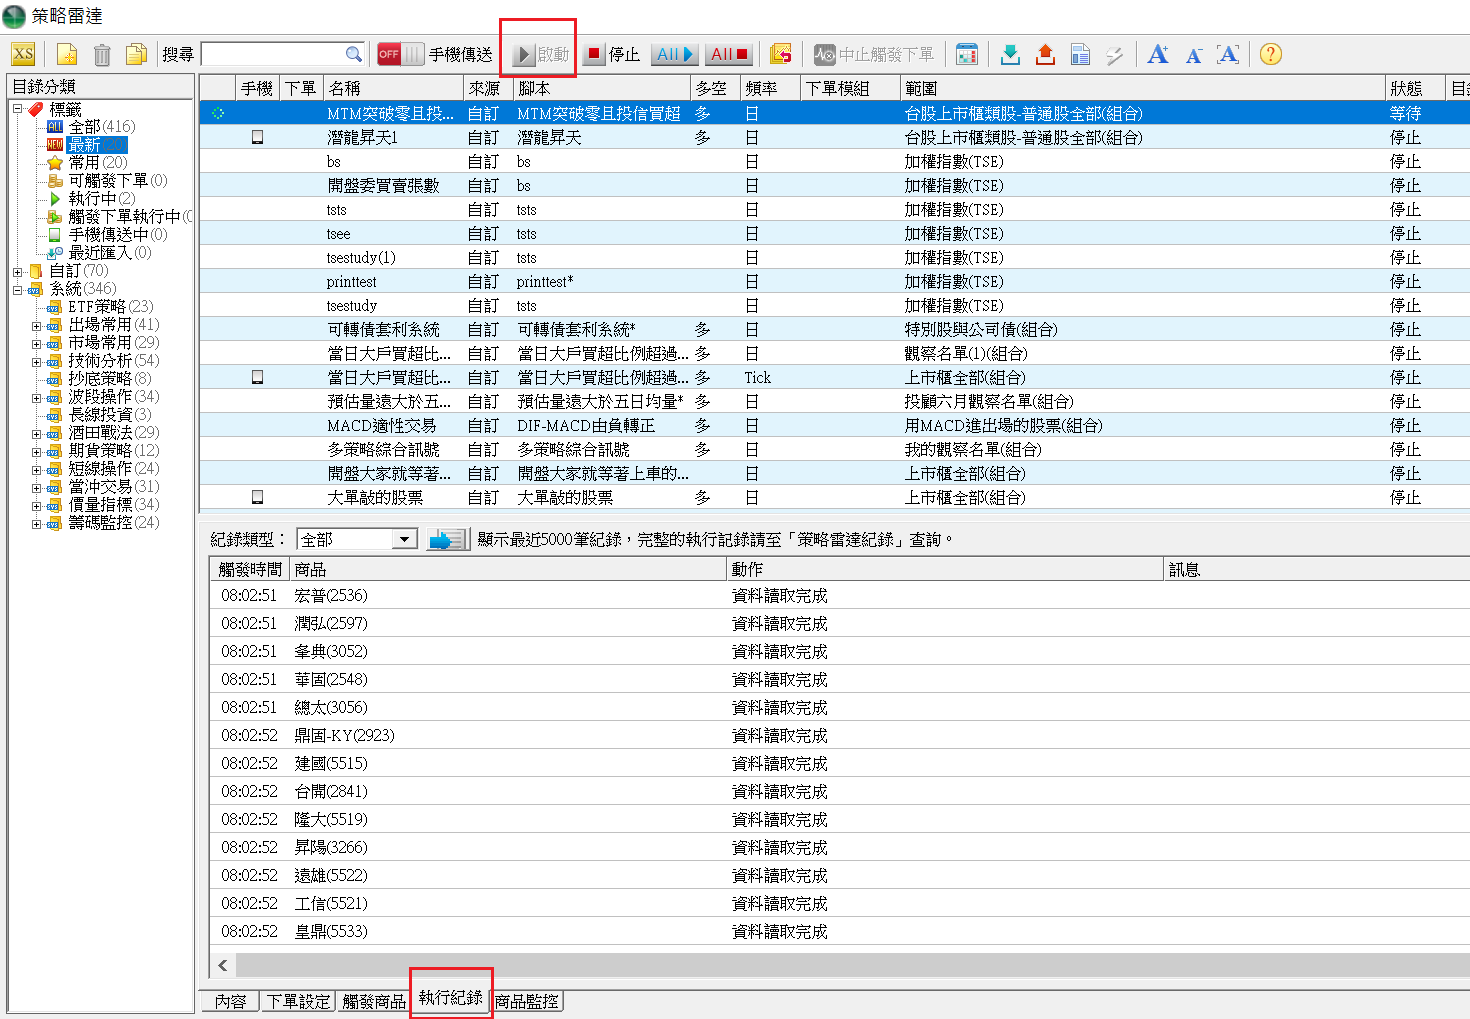This screenshot has height=1019, width=1470.
Task: Click the XS script editor icon
Action: pyautogui.click(x=23, y=54)
